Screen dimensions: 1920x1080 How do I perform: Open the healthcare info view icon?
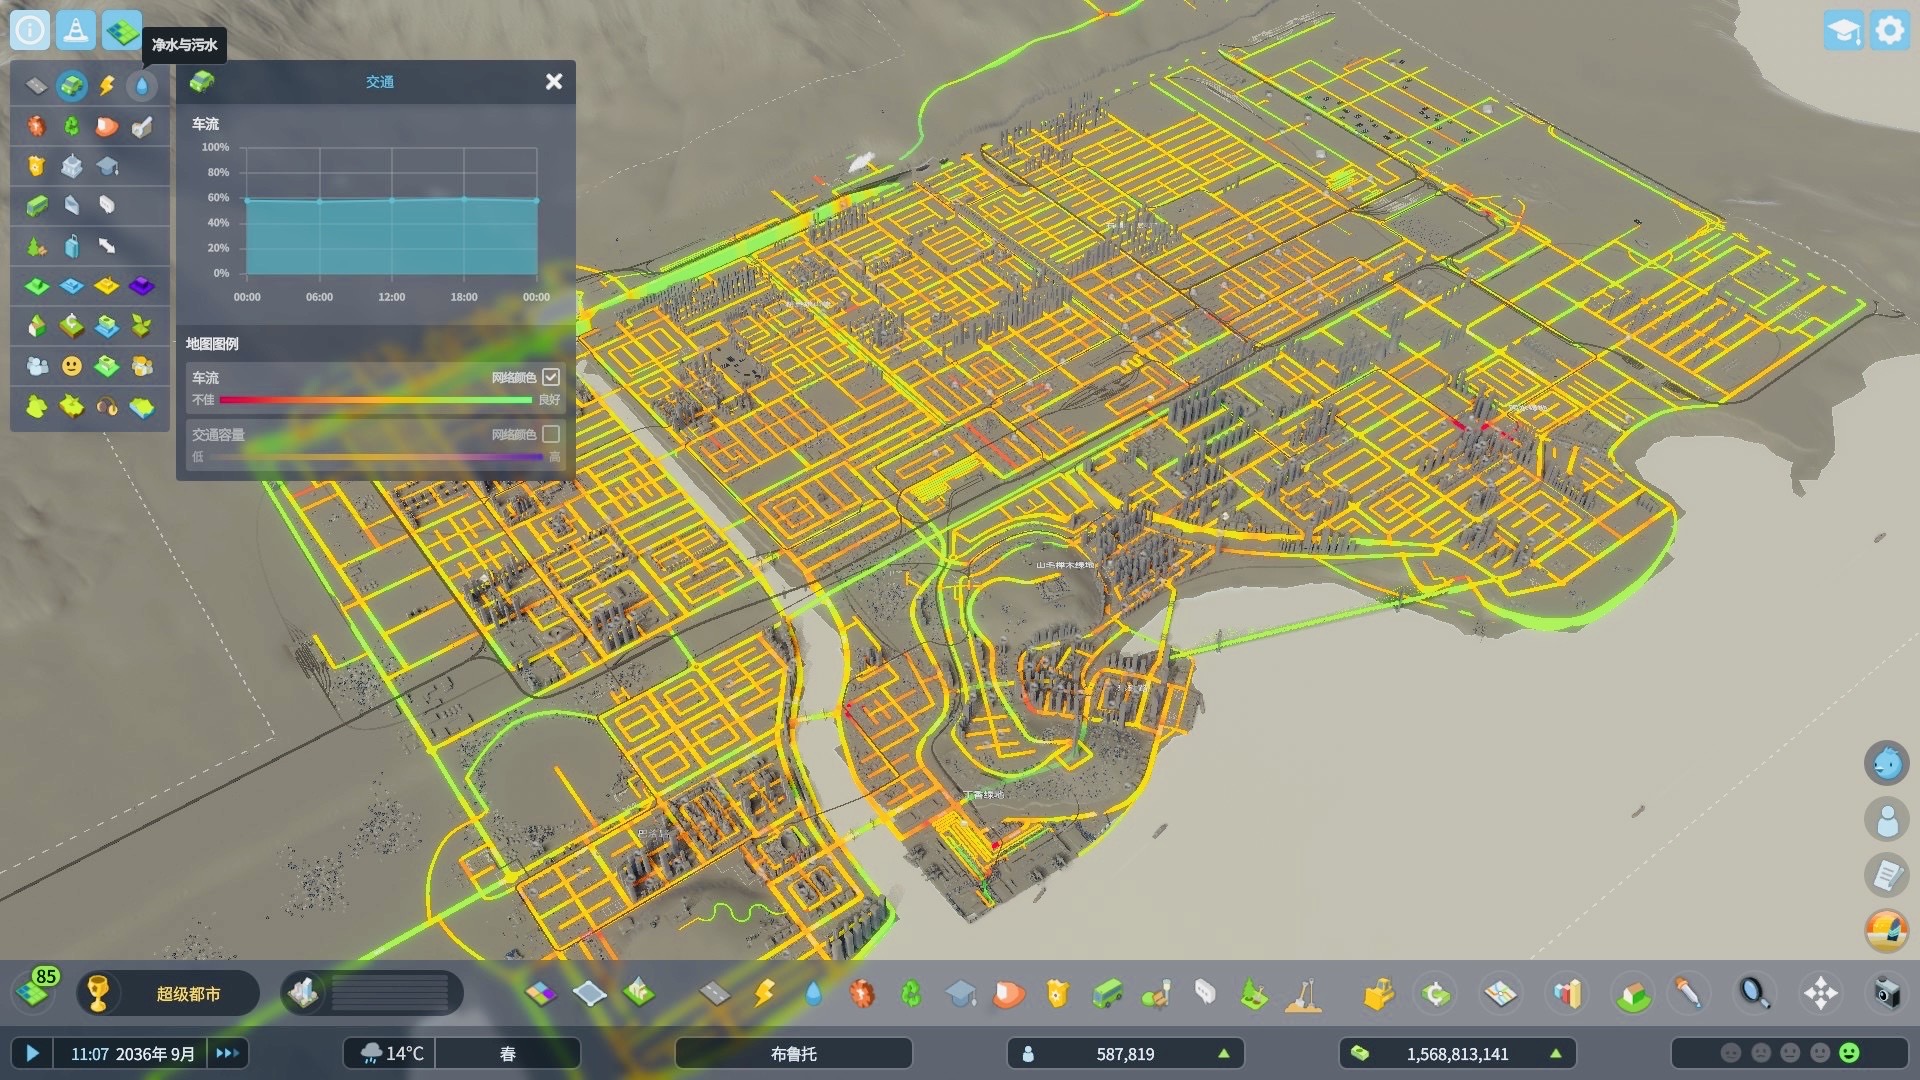[x=36, y=126]
